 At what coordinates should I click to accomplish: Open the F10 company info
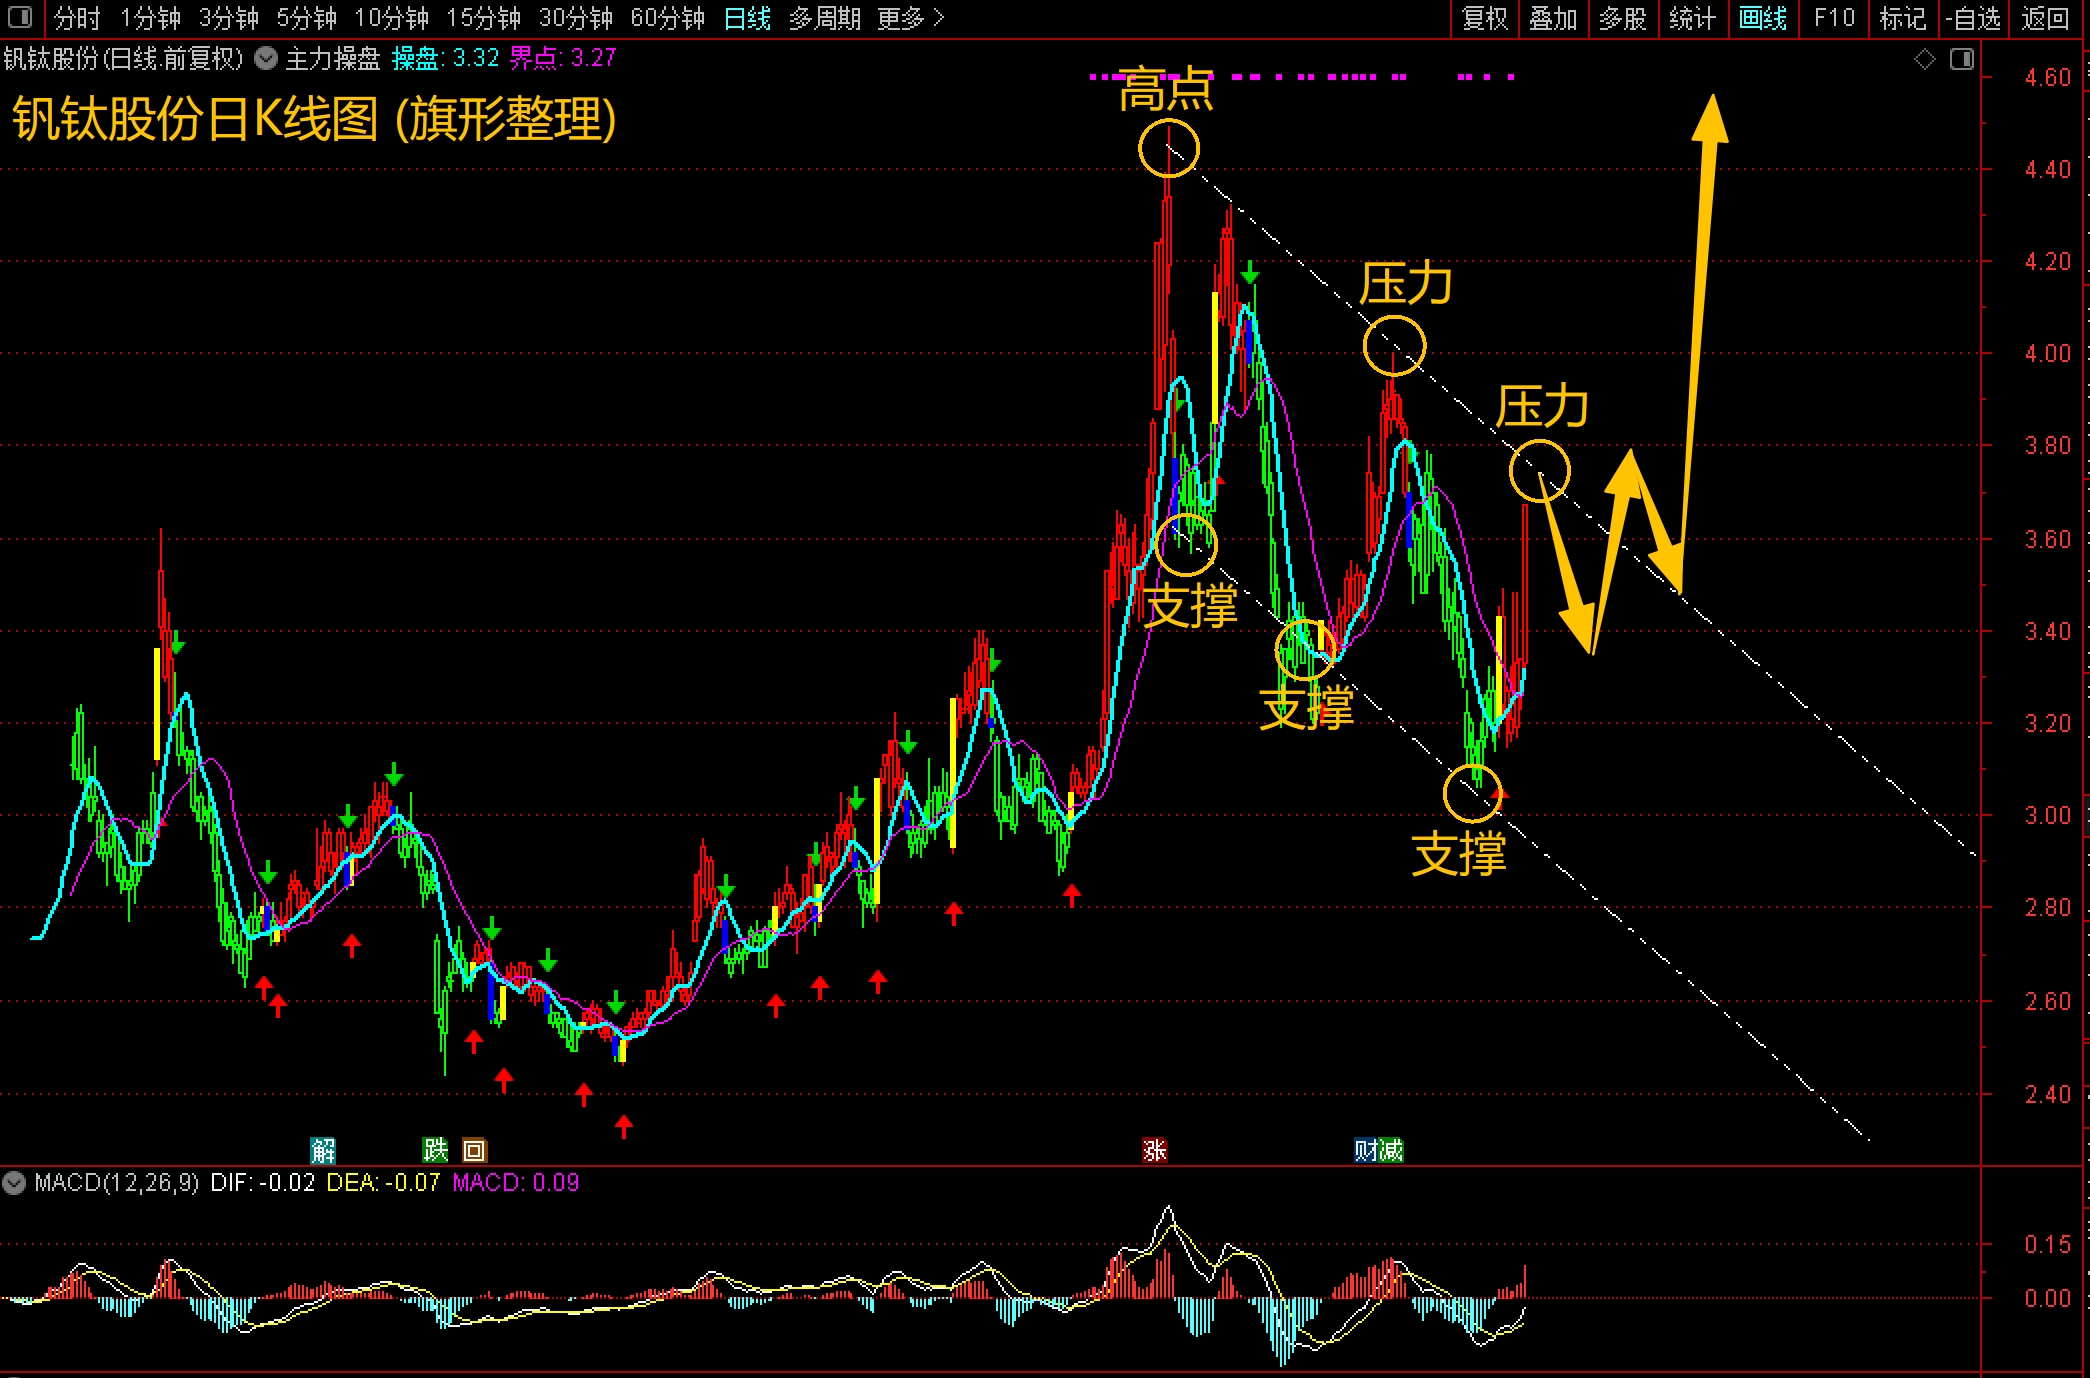[1833, 18]
